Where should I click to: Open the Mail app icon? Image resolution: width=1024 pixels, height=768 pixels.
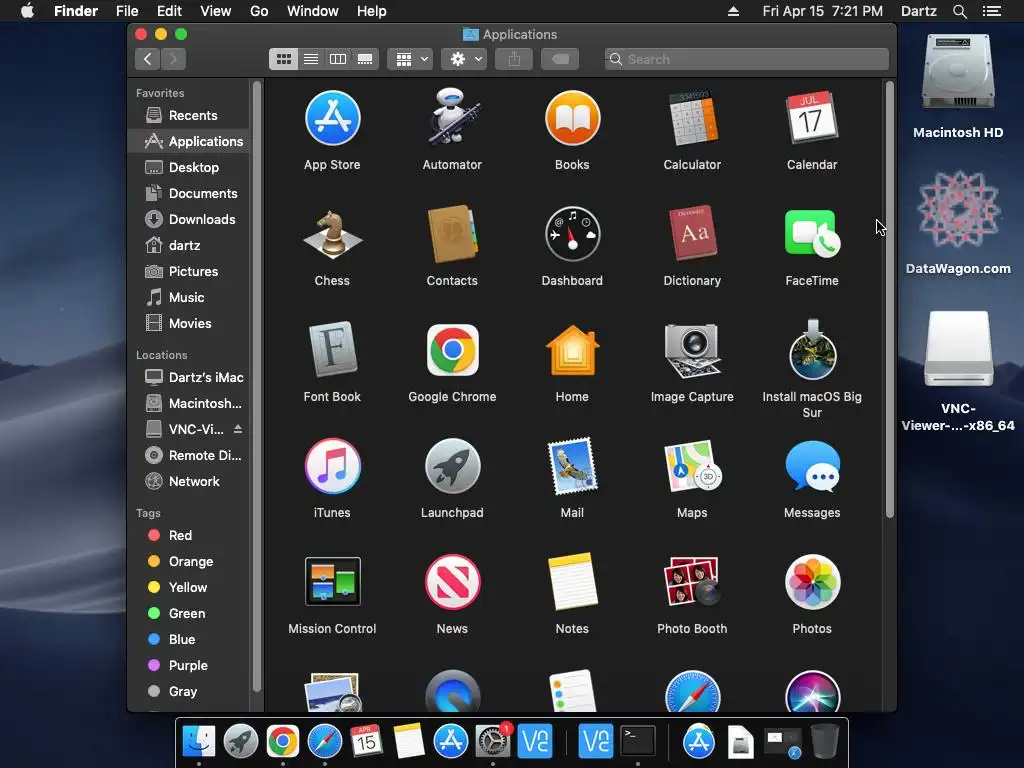click(x=572, y=466)
